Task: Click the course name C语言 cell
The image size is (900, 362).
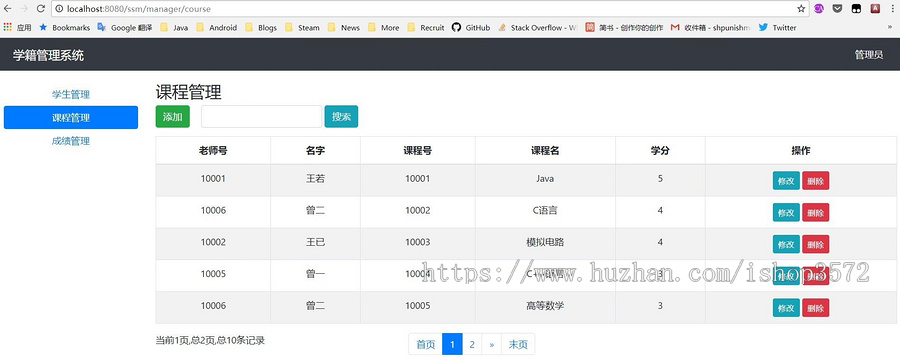Action: click(x=545, y=211)
